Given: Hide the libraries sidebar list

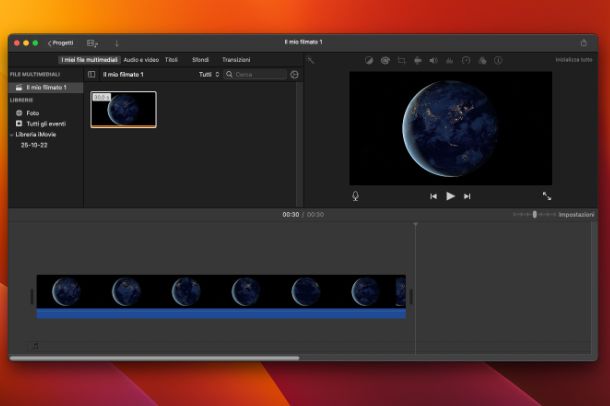Looking at the screenshot, I should 91,74.
